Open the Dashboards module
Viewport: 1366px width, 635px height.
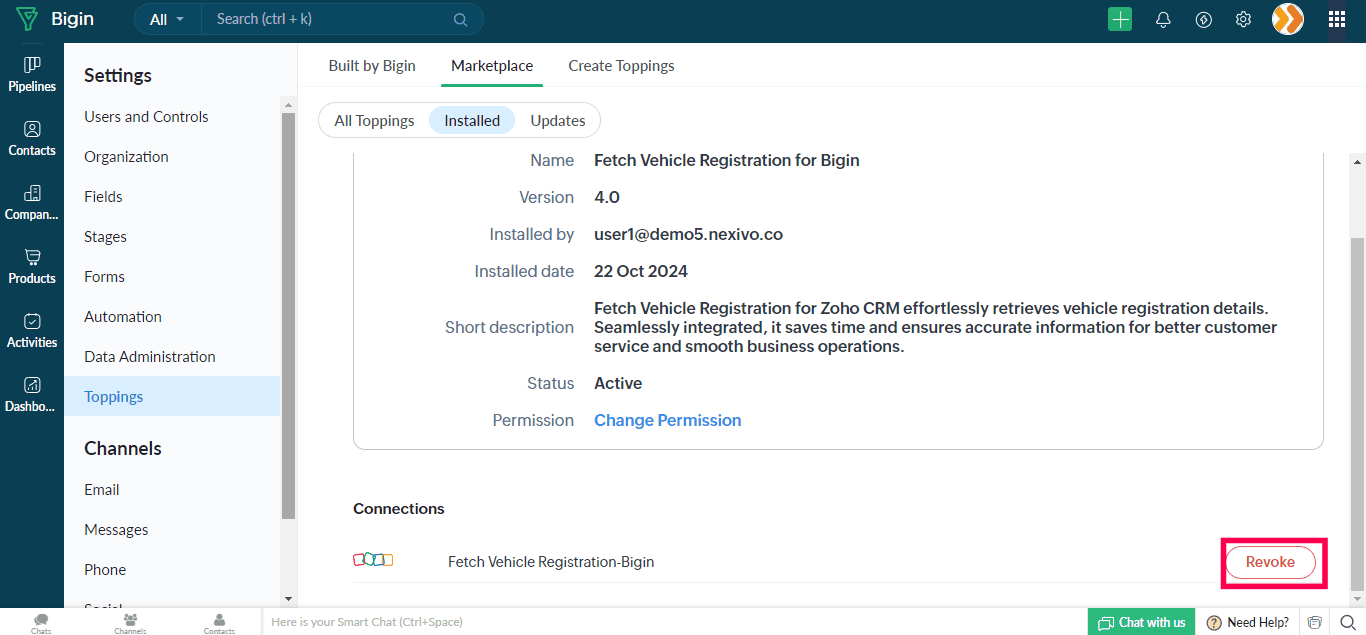click(x=32, y=394)
